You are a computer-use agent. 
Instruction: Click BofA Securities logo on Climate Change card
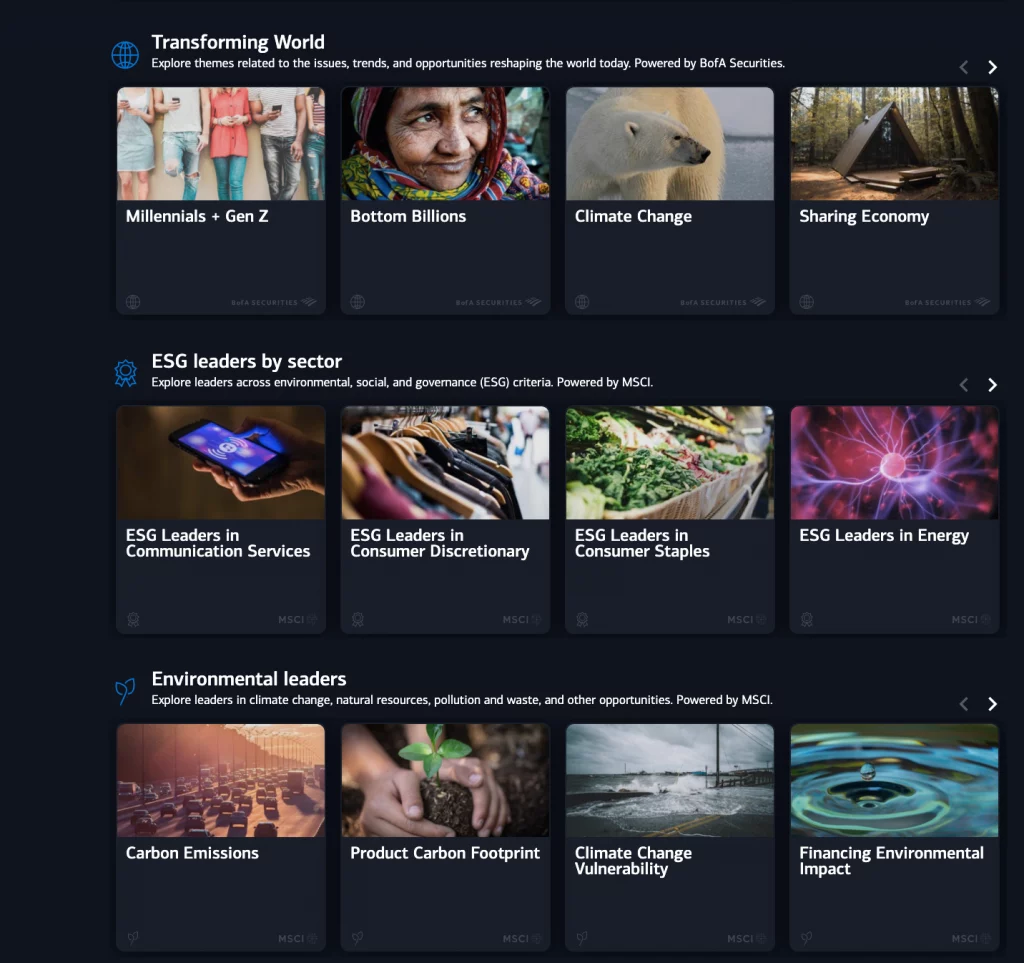coord(722,302)
